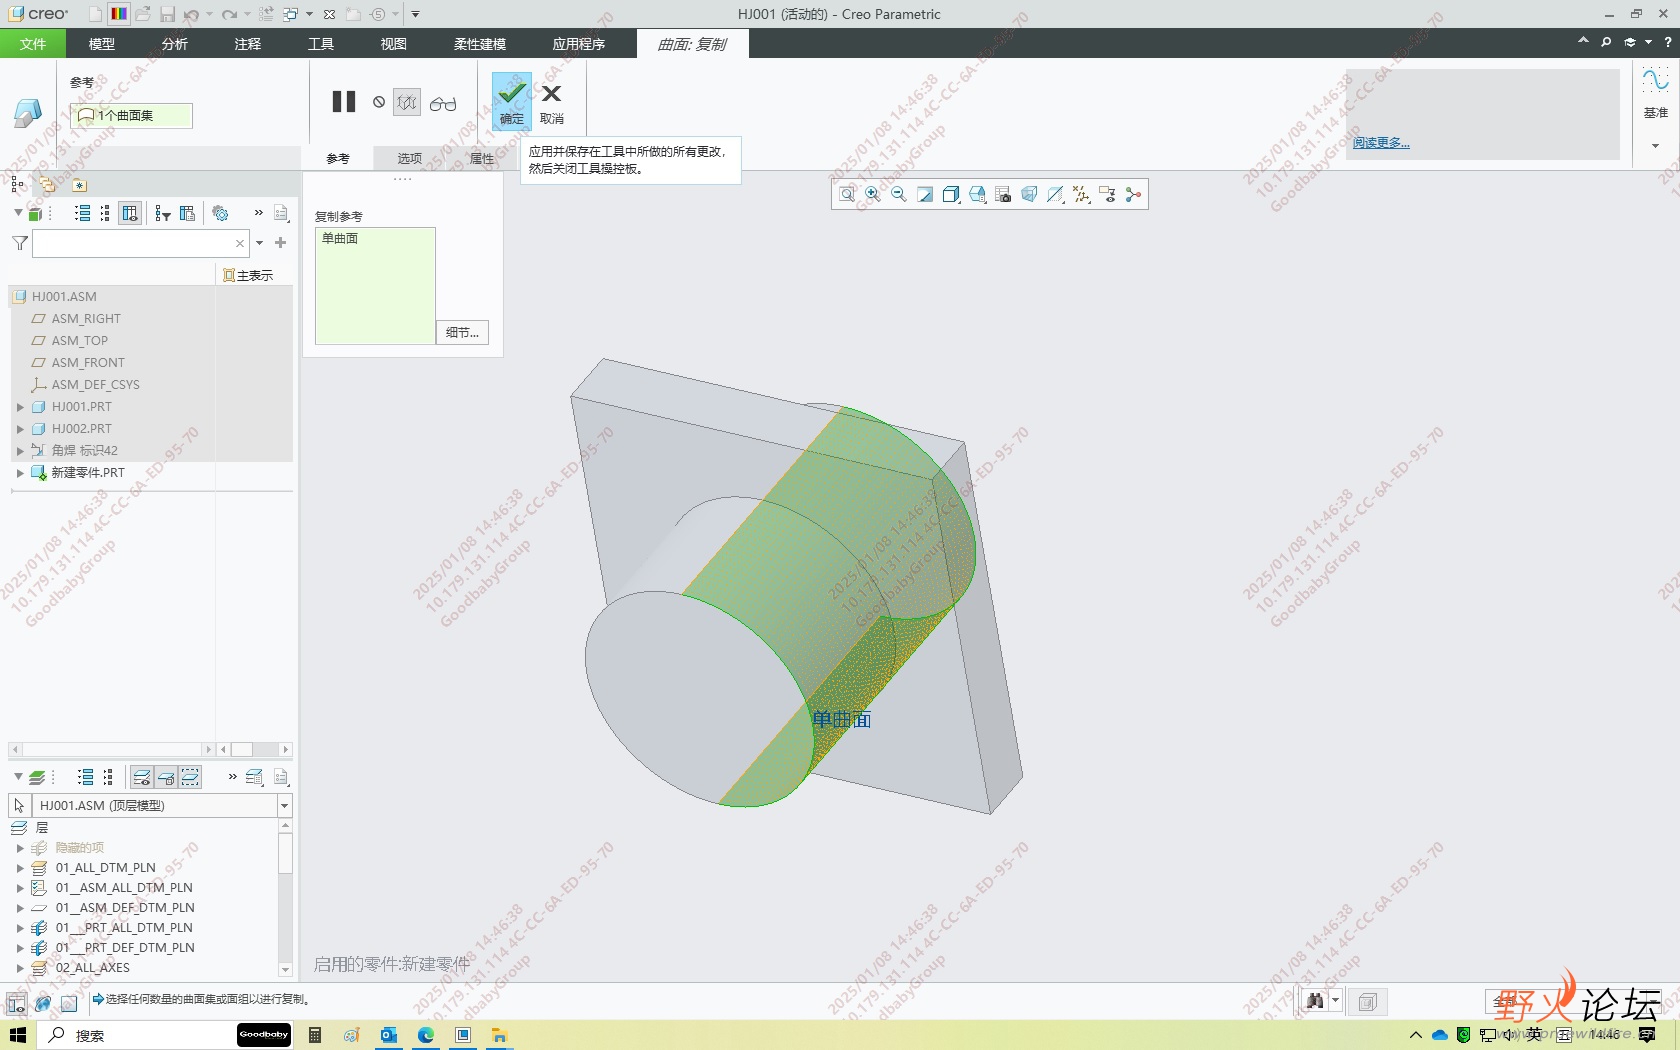Open Microsoft Edge from the taskbar
Viewport: 1680px width, 1050px height.
pyautogui.click(x=426, y=1035)
